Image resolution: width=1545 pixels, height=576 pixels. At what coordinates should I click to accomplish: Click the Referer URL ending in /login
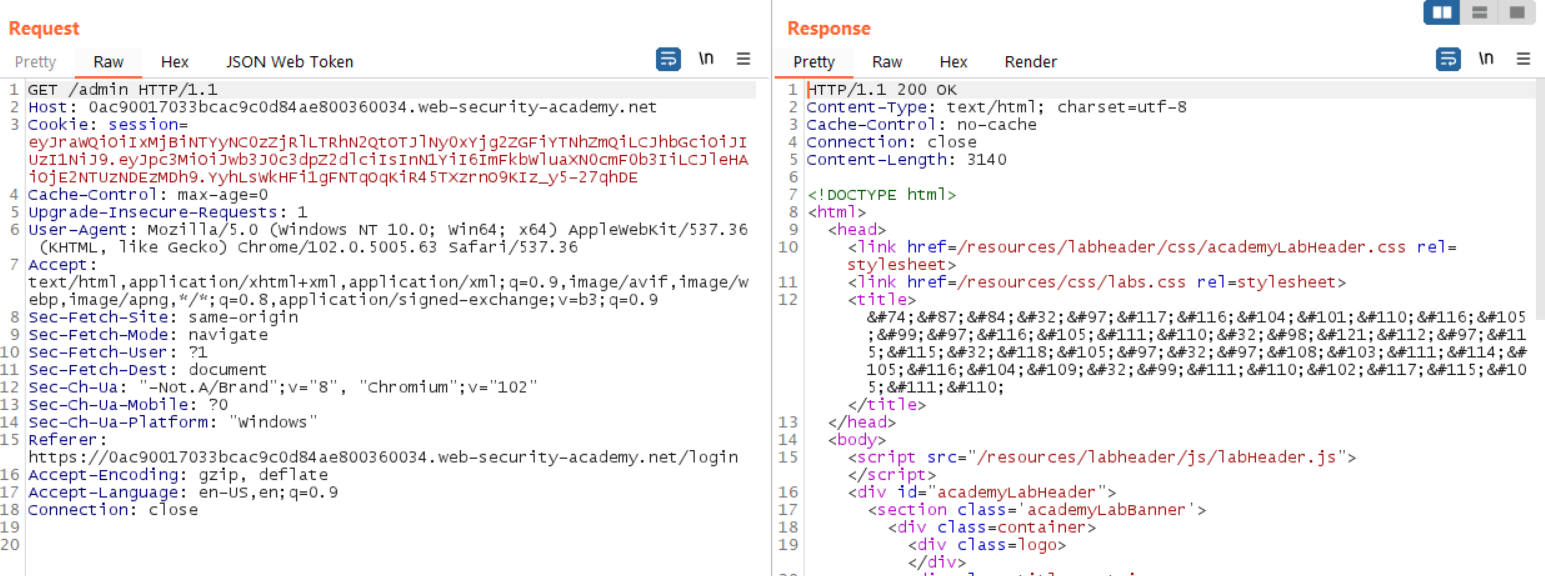coord(383,457)
